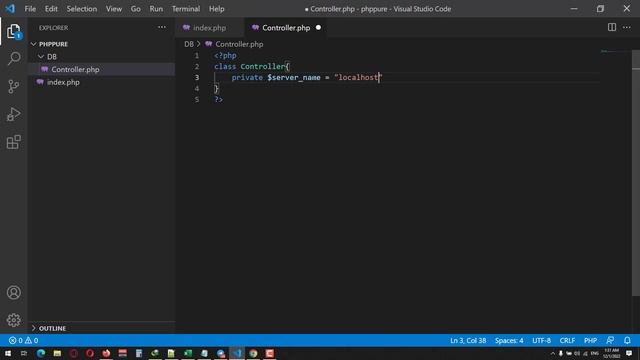Show hidden system tray icons

pyautogui.click(x=553, y=353)
